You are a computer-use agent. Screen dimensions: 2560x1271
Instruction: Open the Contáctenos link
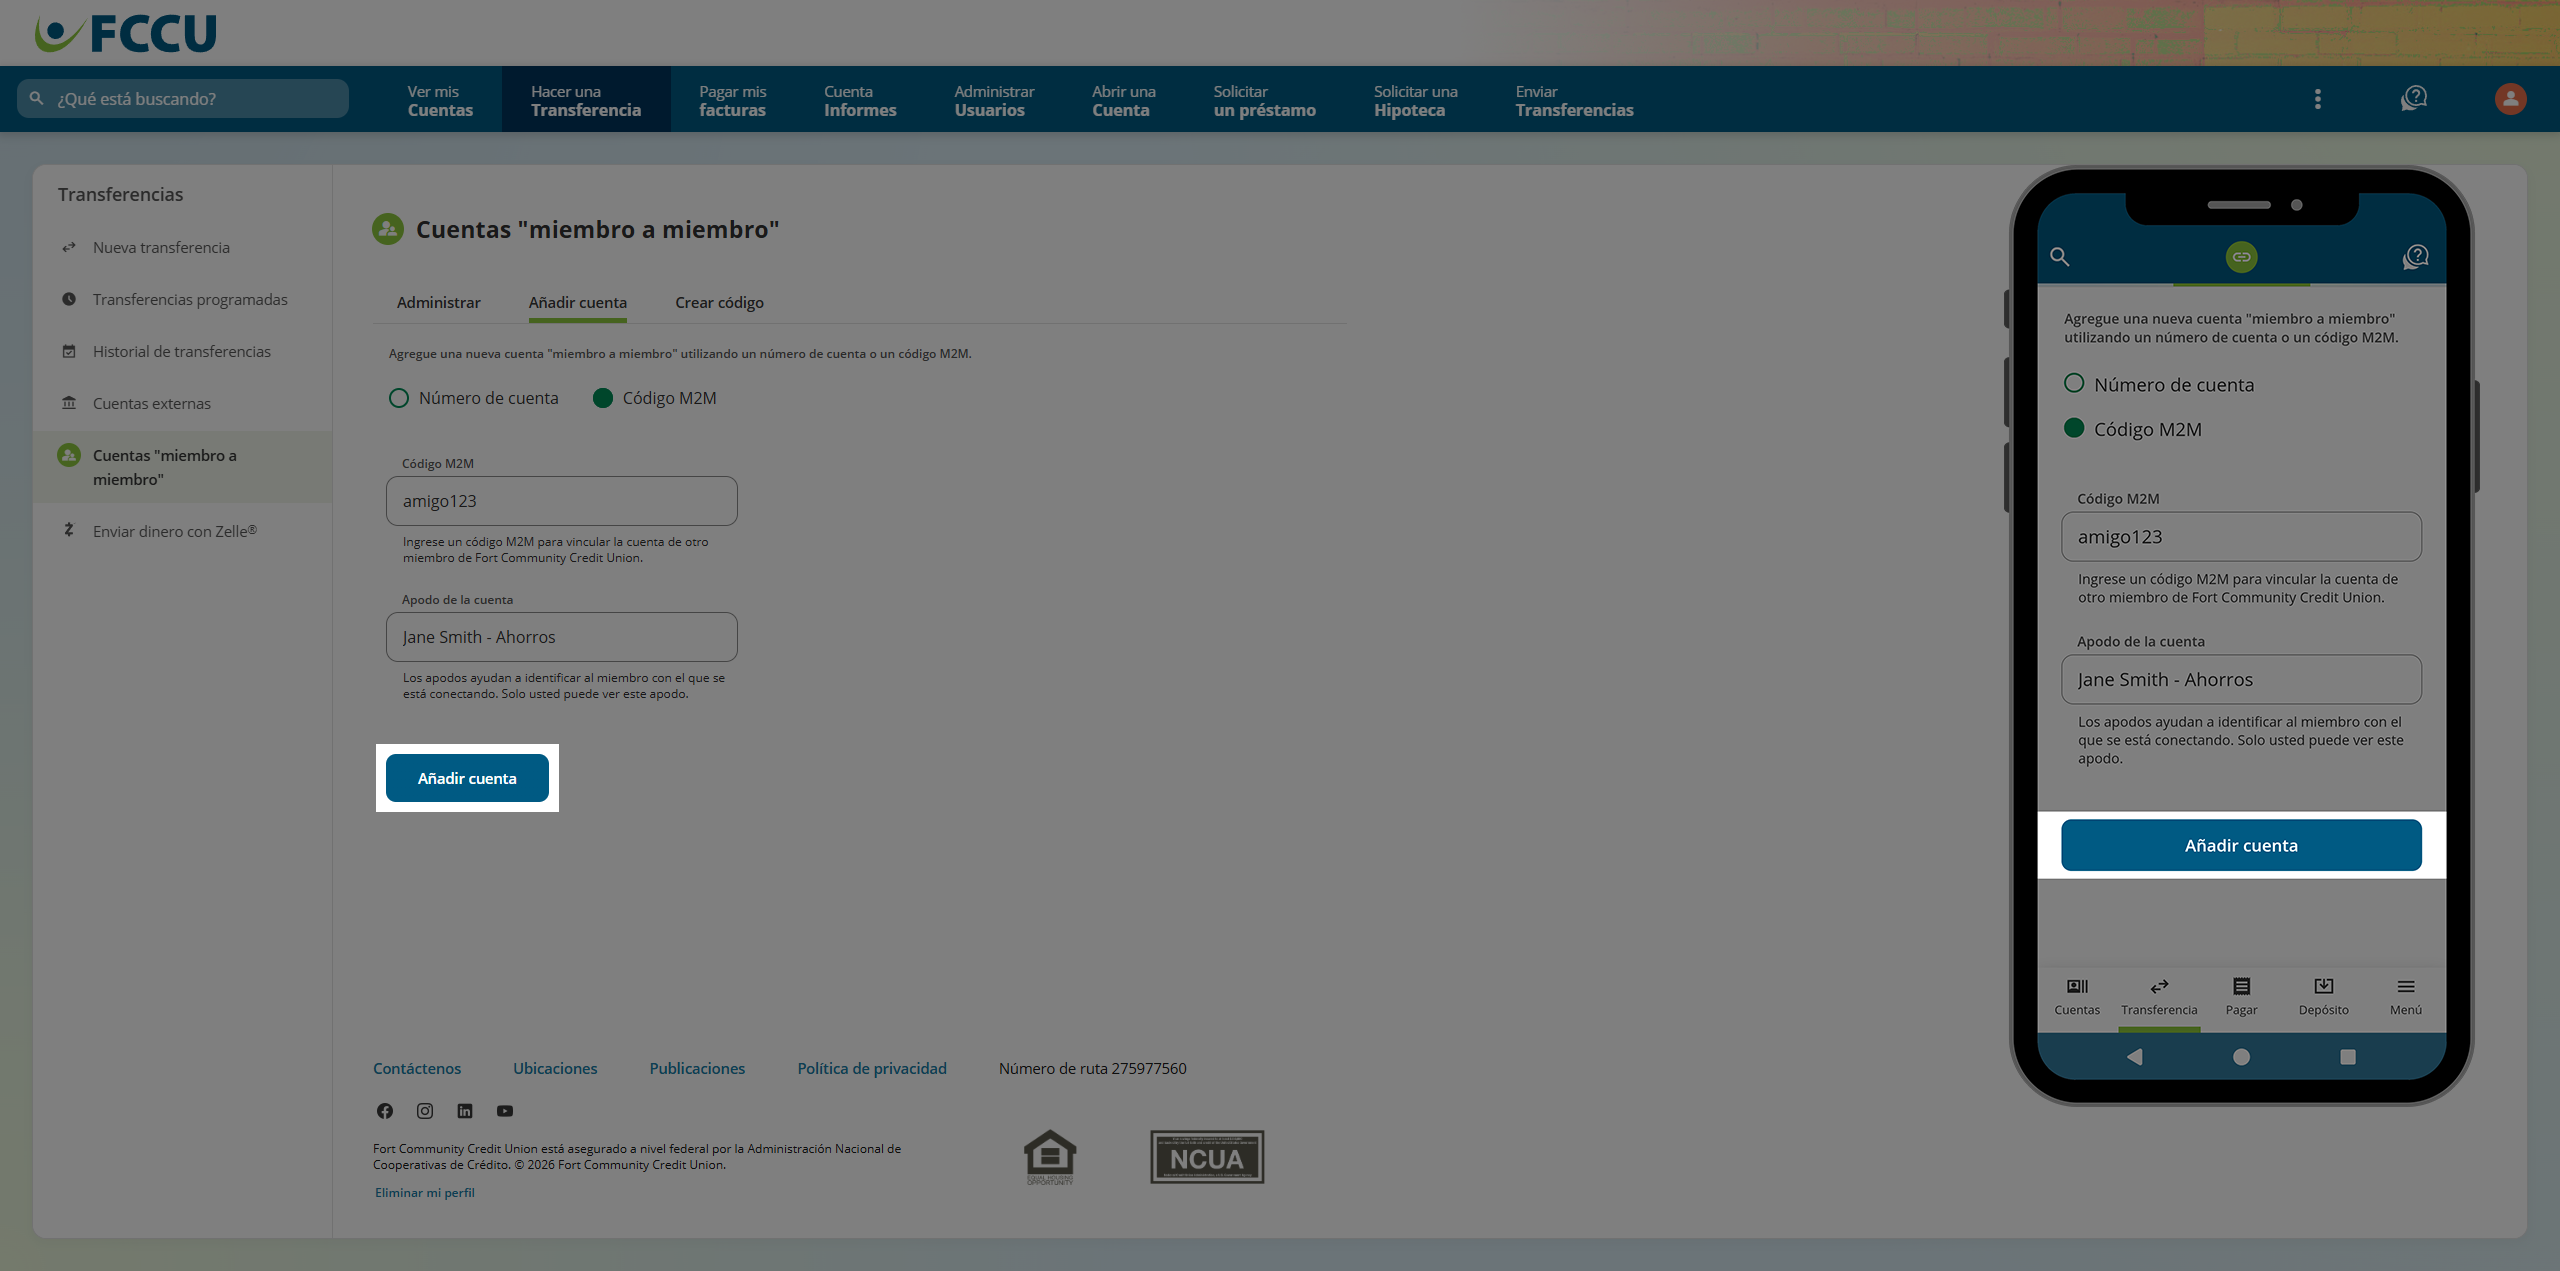pos(417,1068)
